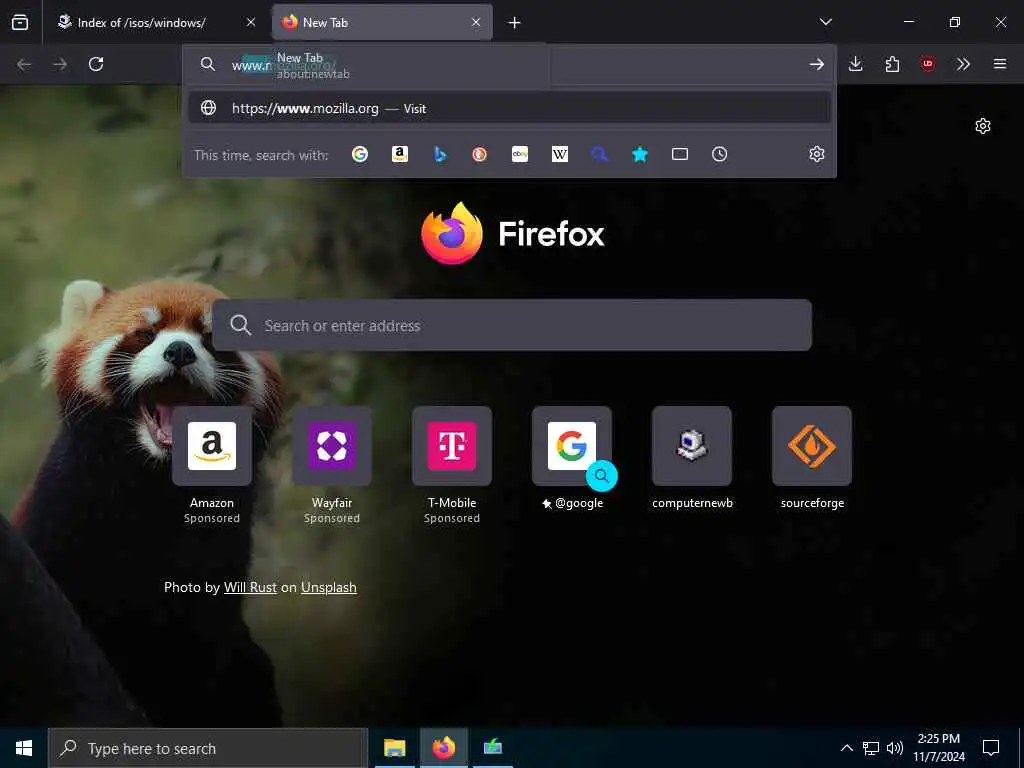Close the New Tab tab

(x=476, y=22)
